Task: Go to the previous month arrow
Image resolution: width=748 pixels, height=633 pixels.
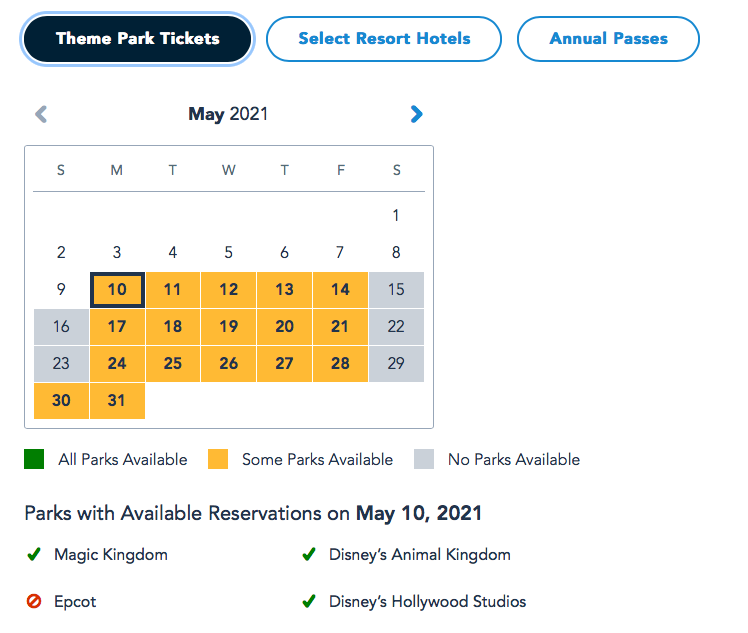Action: [x=41, y=114]
